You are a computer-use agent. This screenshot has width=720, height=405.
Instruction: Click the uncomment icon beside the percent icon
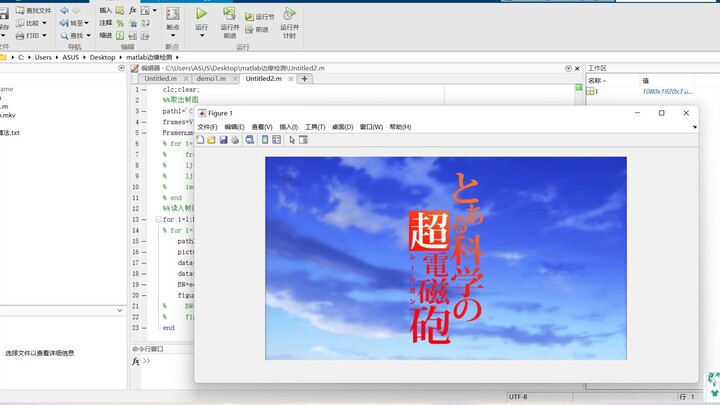[133, 23]
